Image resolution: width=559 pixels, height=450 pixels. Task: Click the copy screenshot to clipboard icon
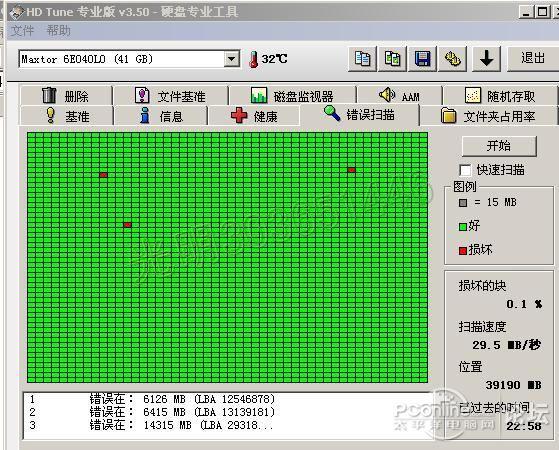coord(392,59)
